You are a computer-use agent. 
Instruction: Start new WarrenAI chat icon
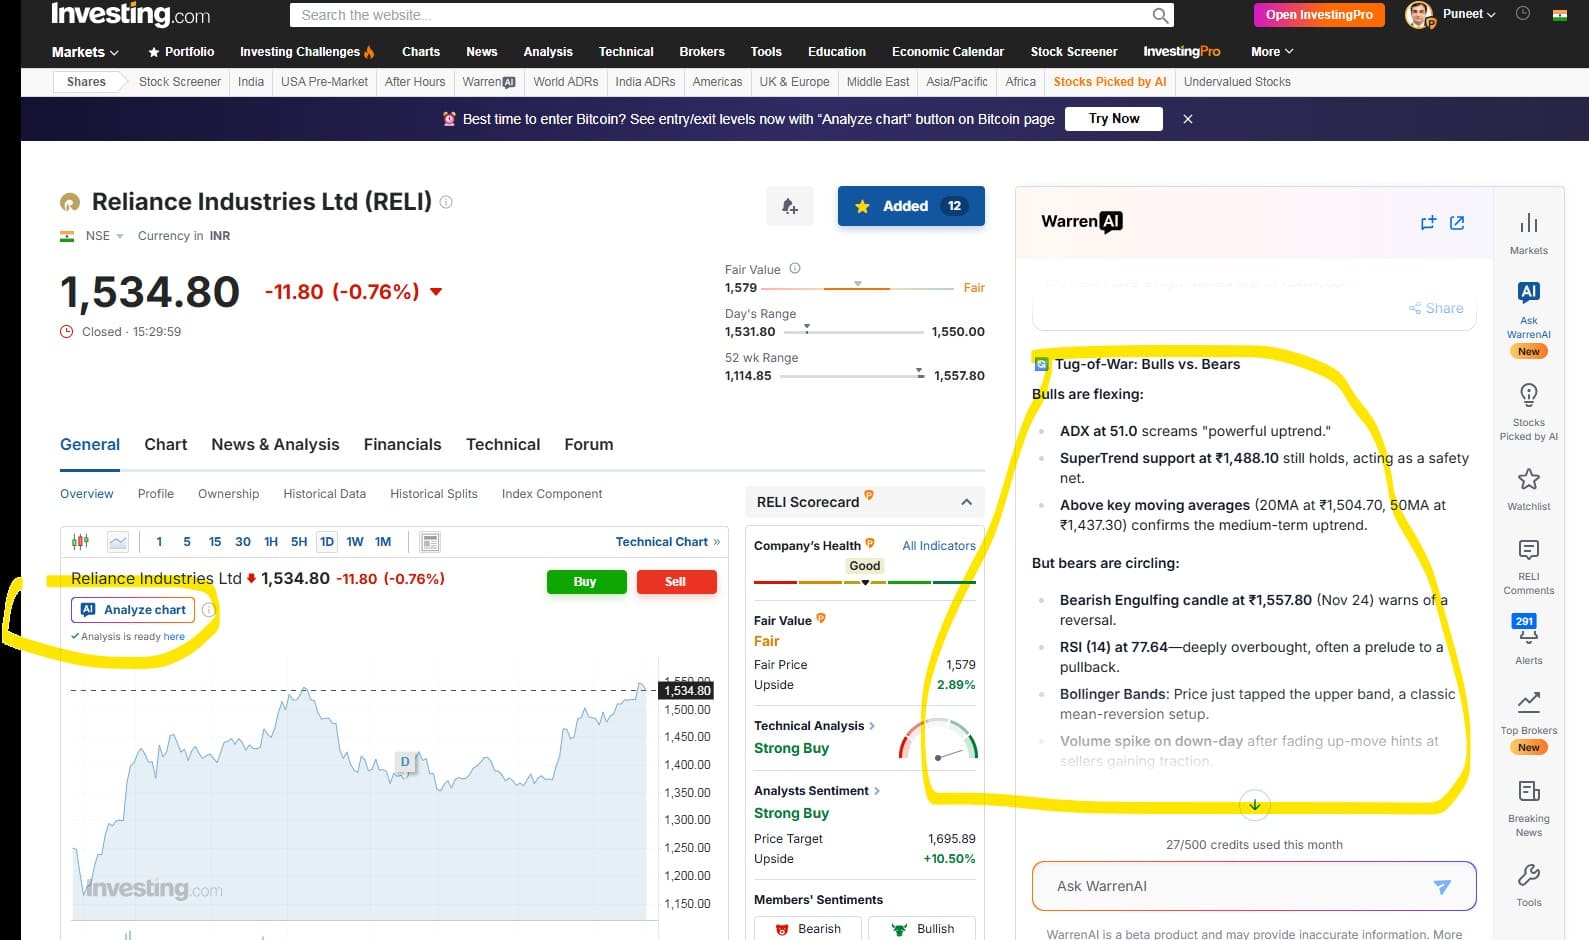1428,223
